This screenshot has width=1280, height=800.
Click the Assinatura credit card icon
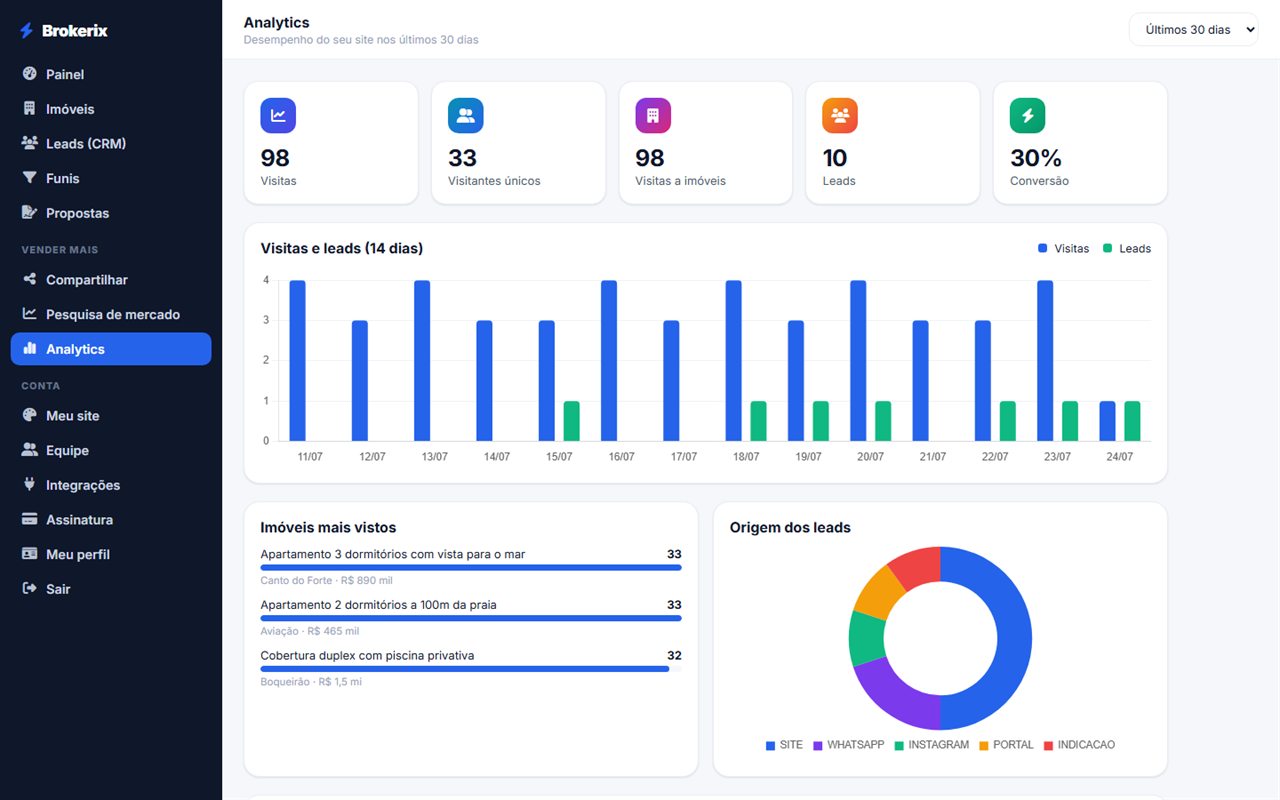click(x=29, y=519)
